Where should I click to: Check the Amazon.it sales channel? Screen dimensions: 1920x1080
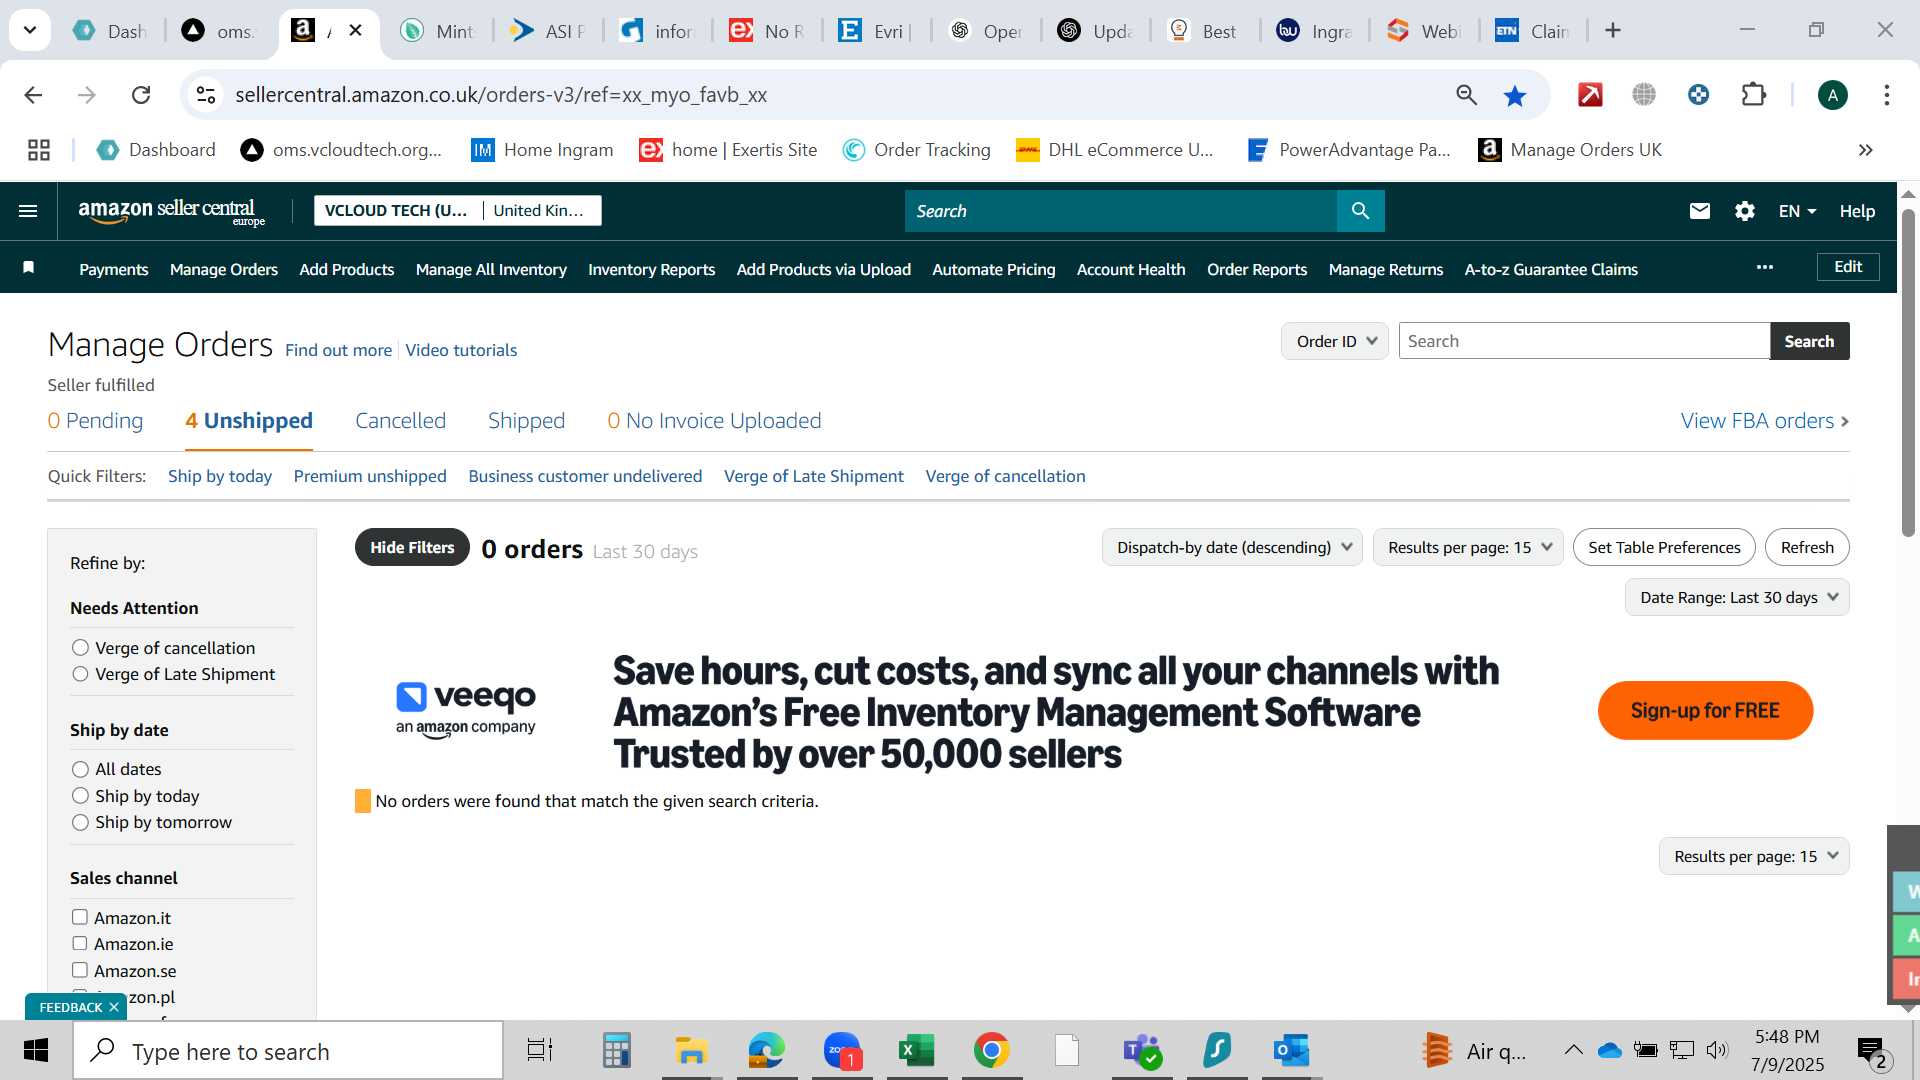coord(80,917)
